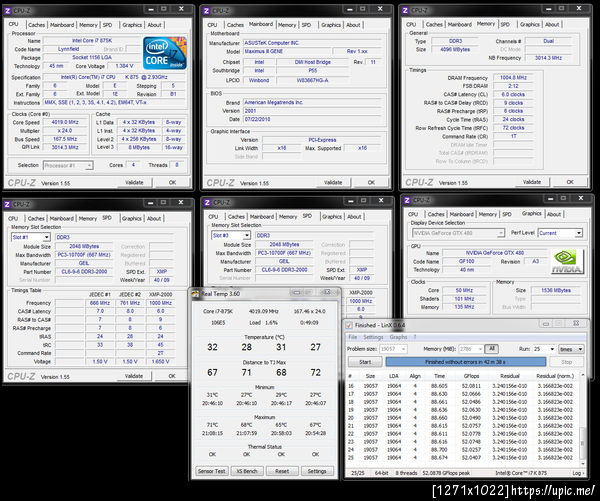
Task: Click Validate in the CPU-tab CPU-Z window
Action: (x=134, y=183)
